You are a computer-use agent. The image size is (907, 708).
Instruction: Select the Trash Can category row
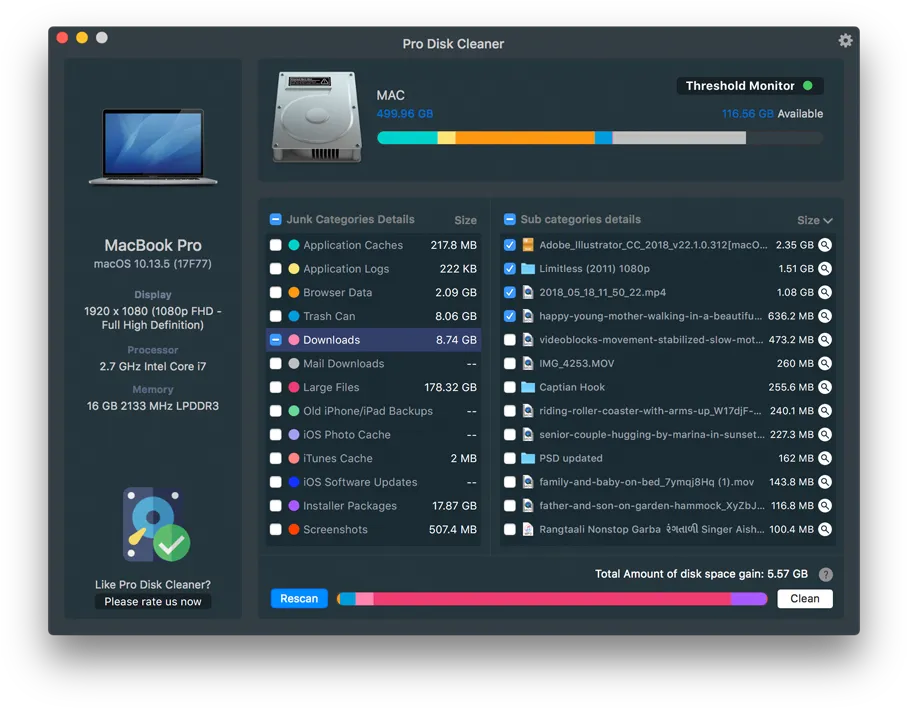tap(373, 316)
